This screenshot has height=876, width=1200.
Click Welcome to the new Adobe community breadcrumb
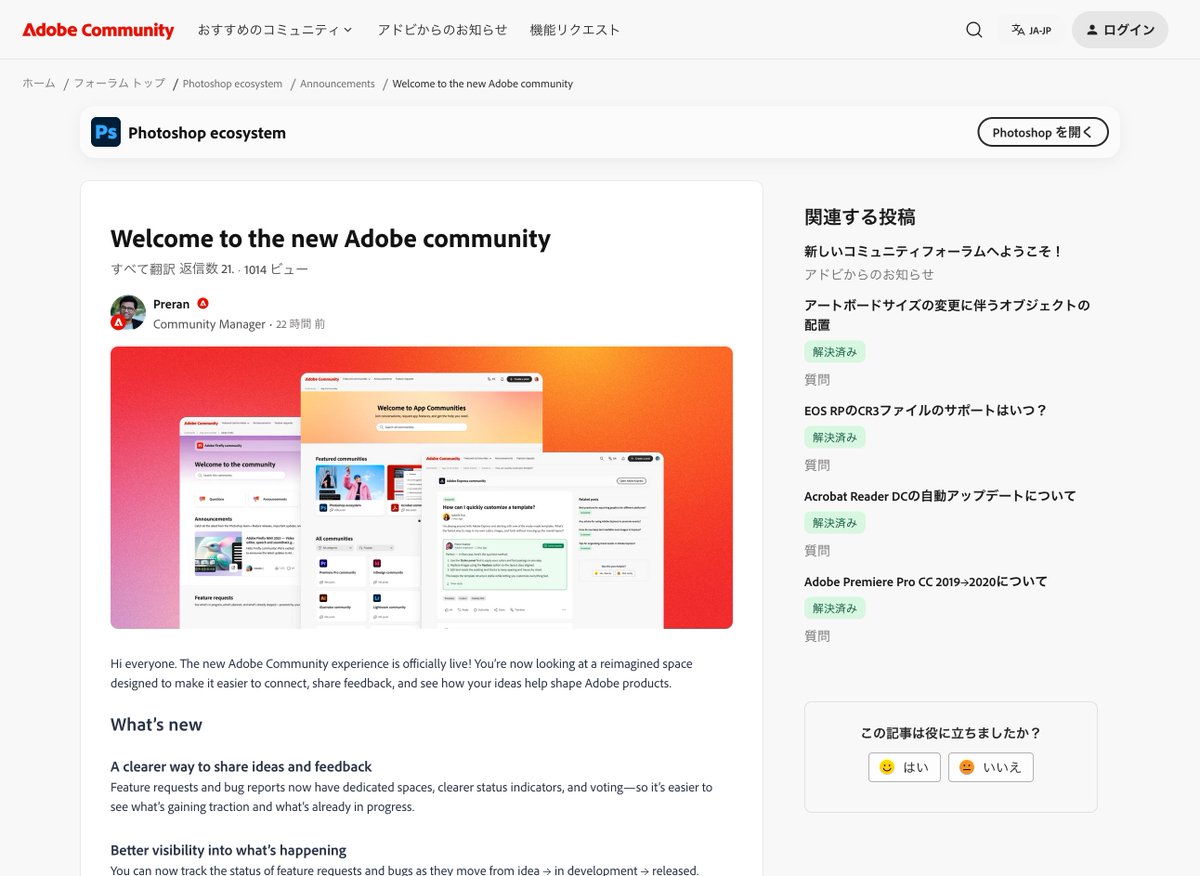(x=483, y=84)
